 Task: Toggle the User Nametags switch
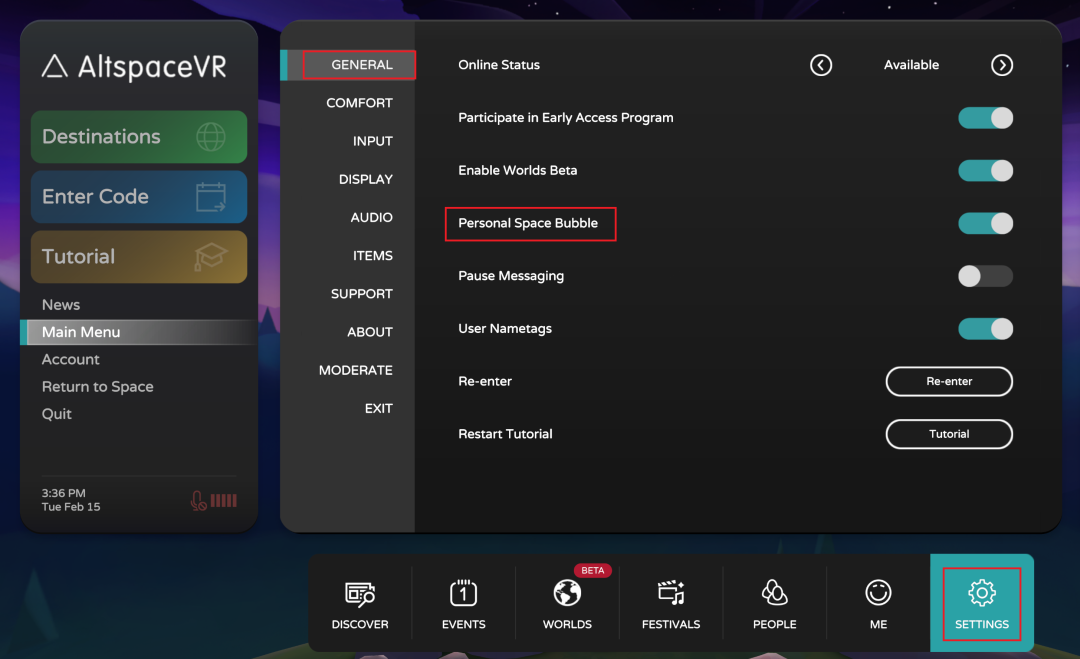[985, 328]
